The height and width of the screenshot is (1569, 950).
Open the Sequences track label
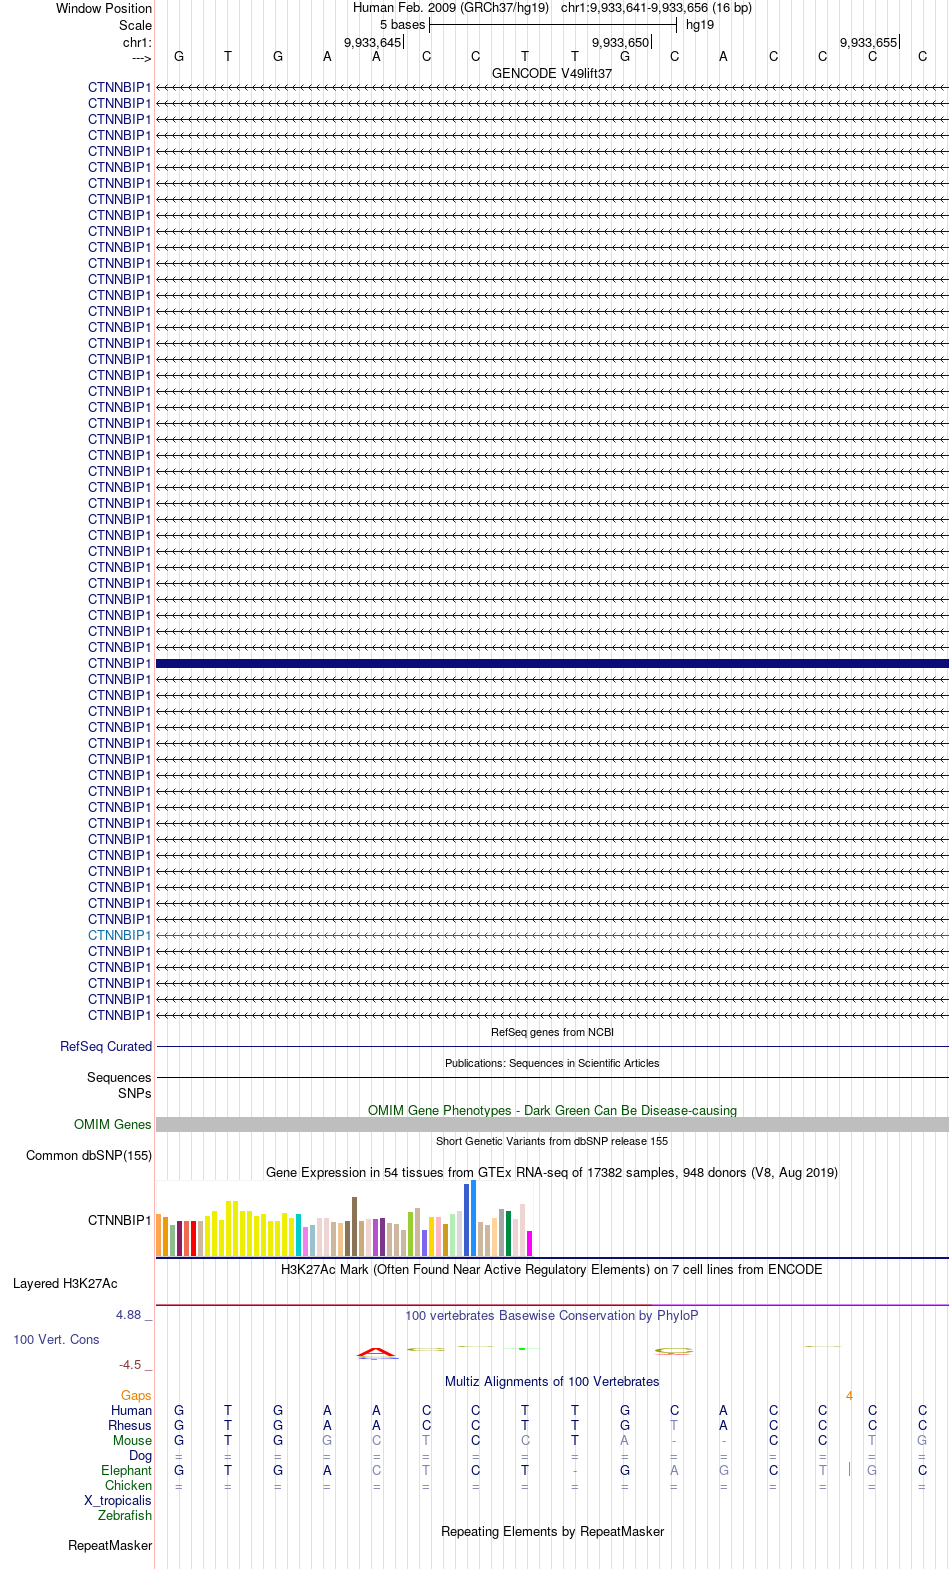[119, 1077]
